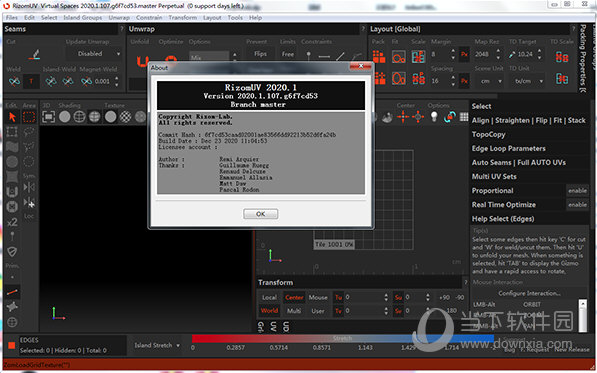
Task: Click the Tu value input field
Action: 363,297
